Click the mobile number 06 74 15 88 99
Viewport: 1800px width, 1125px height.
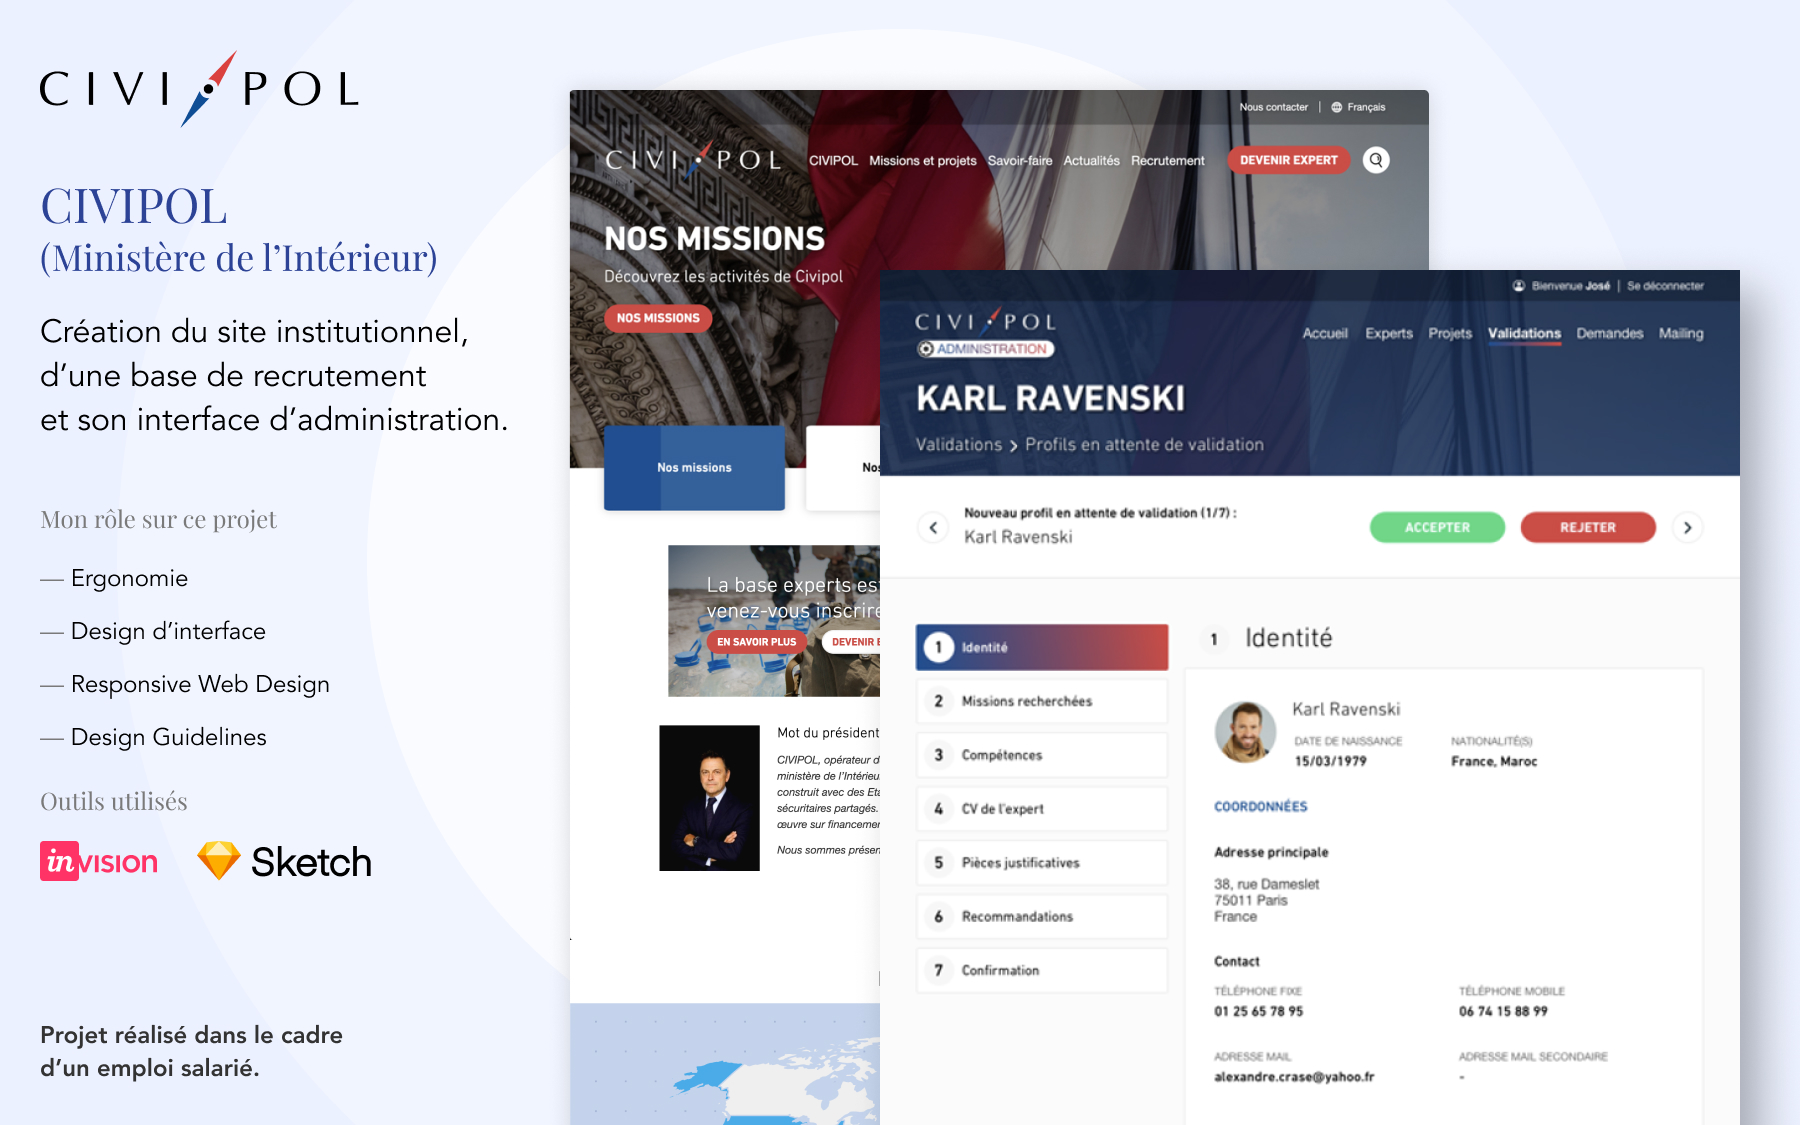pos(1503,1011)
